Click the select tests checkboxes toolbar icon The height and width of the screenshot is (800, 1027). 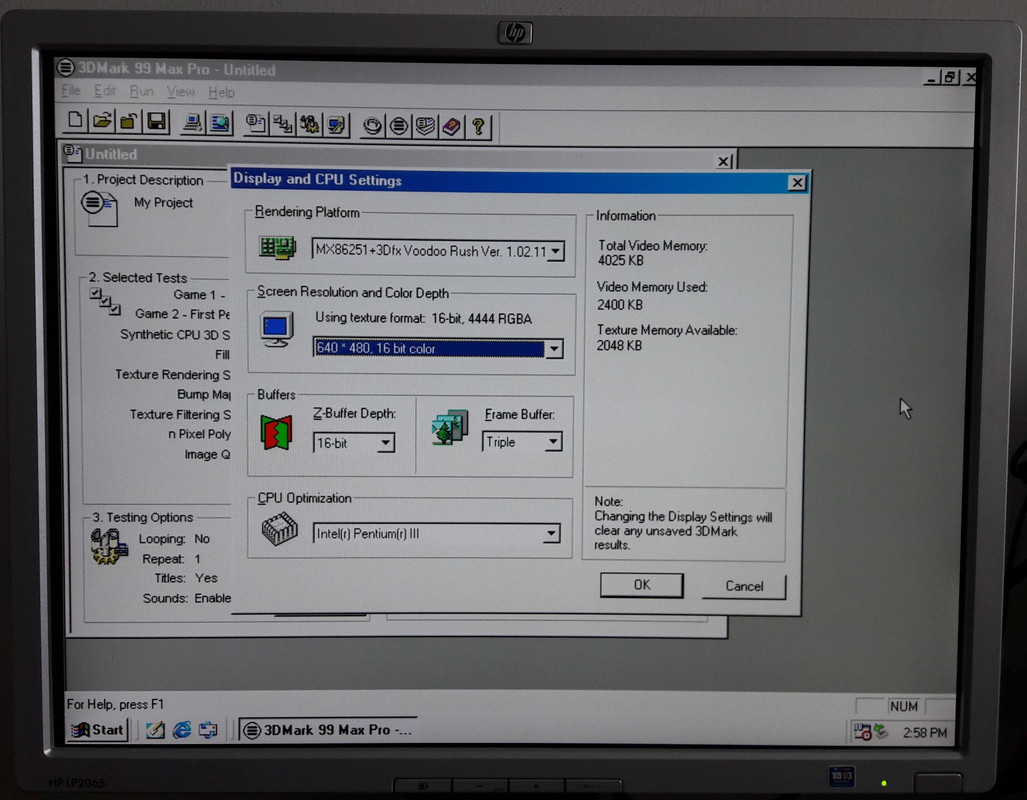point(282,124)
